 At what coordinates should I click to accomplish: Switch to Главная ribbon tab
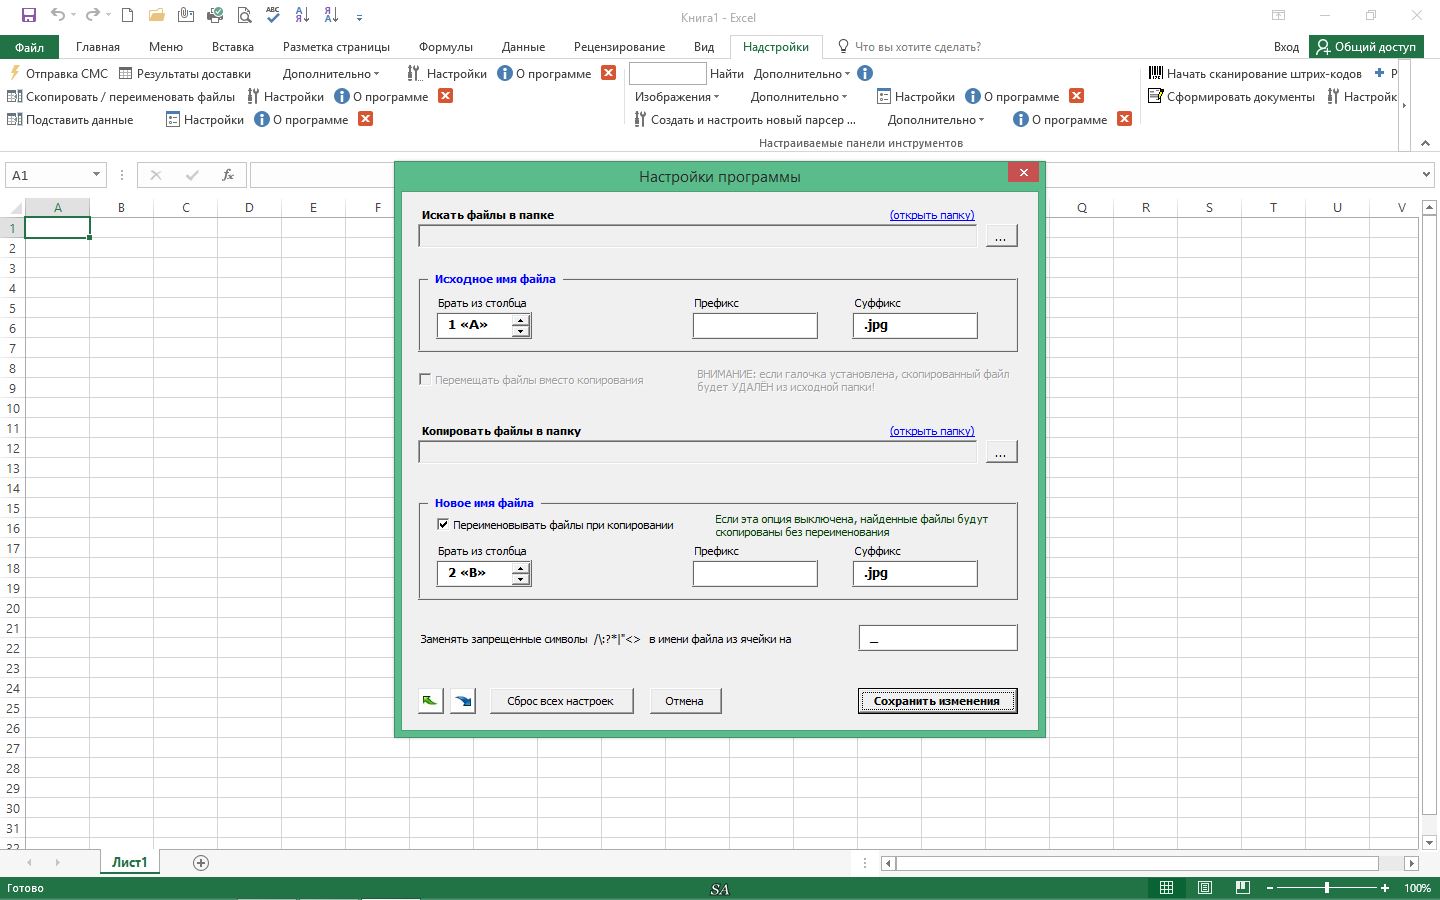[98, 47]
